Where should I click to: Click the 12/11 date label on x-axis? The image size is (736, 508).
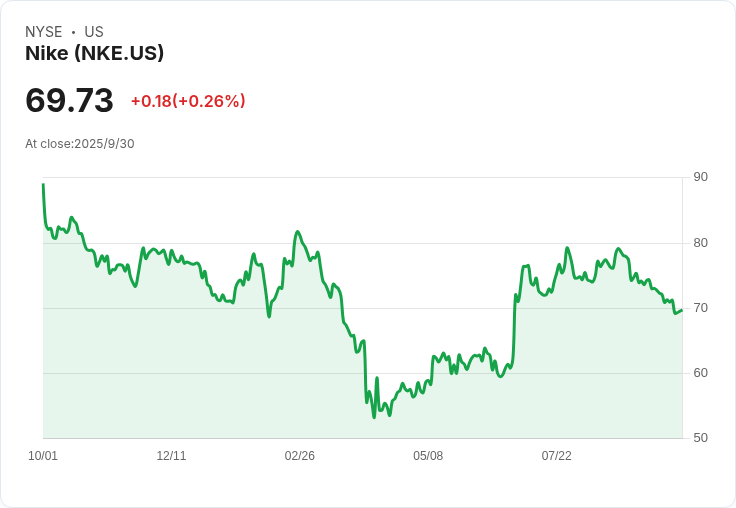point(171,456)
